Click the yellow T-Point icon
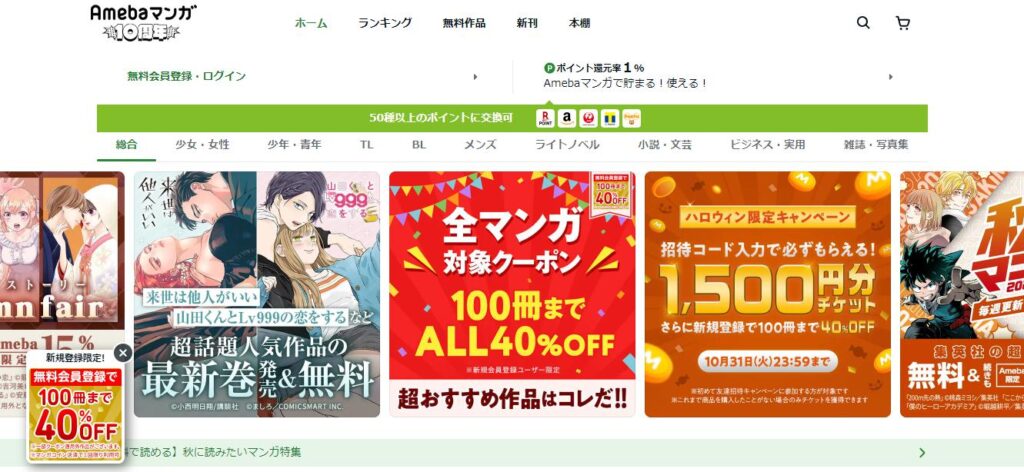The image size is (1024, 472). (610, 118)
